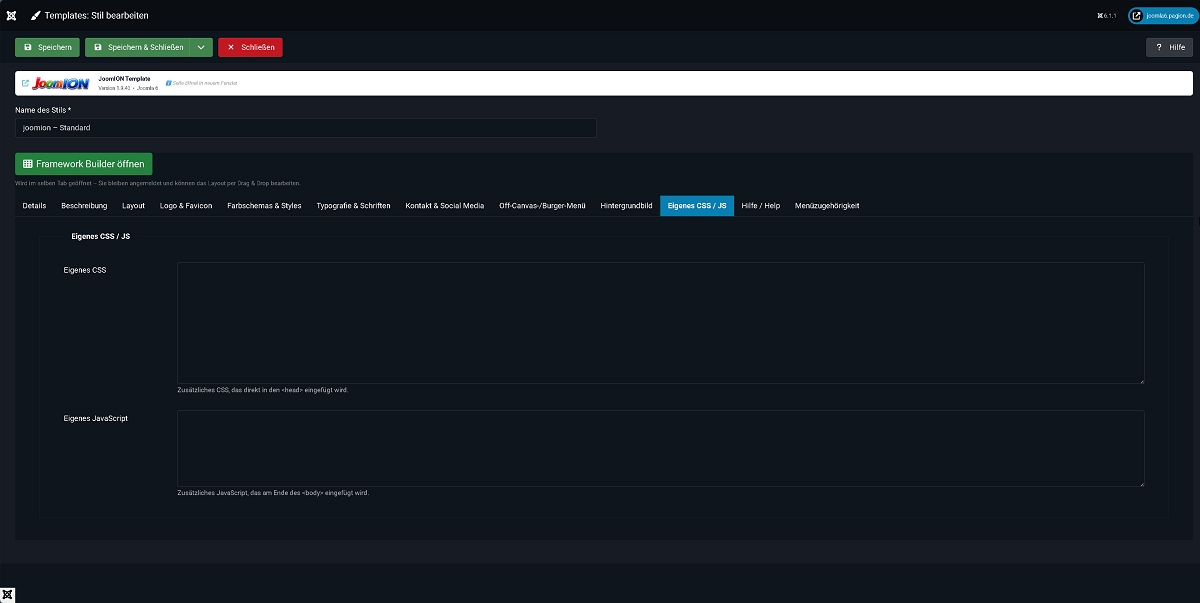Click the Joomla version 6.1.1 indicator
This screenshot has height=603, width=1200.
pyautogui.click(x=1106, y=16)
